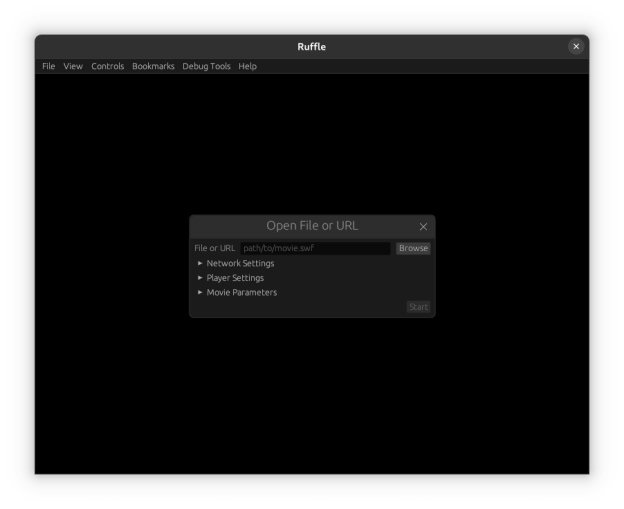Close the Open File or URL dialog
624x509 pixels.
(x=423, y=227)
